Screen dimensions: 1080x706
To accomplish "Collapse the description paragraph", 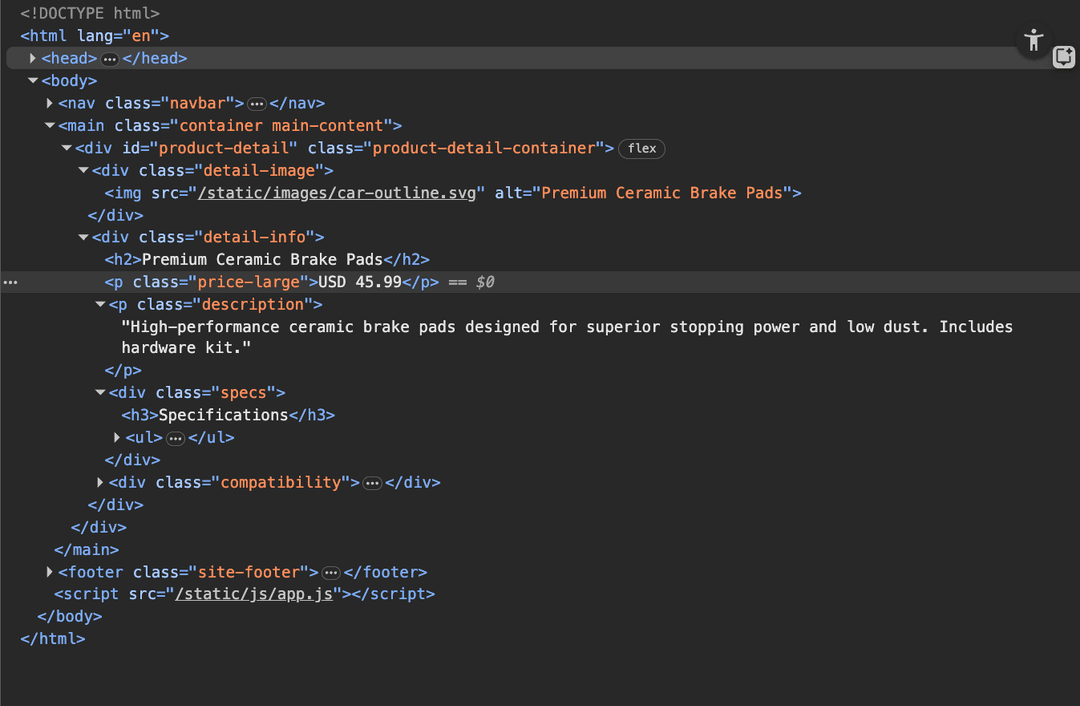I will [100, 304].
